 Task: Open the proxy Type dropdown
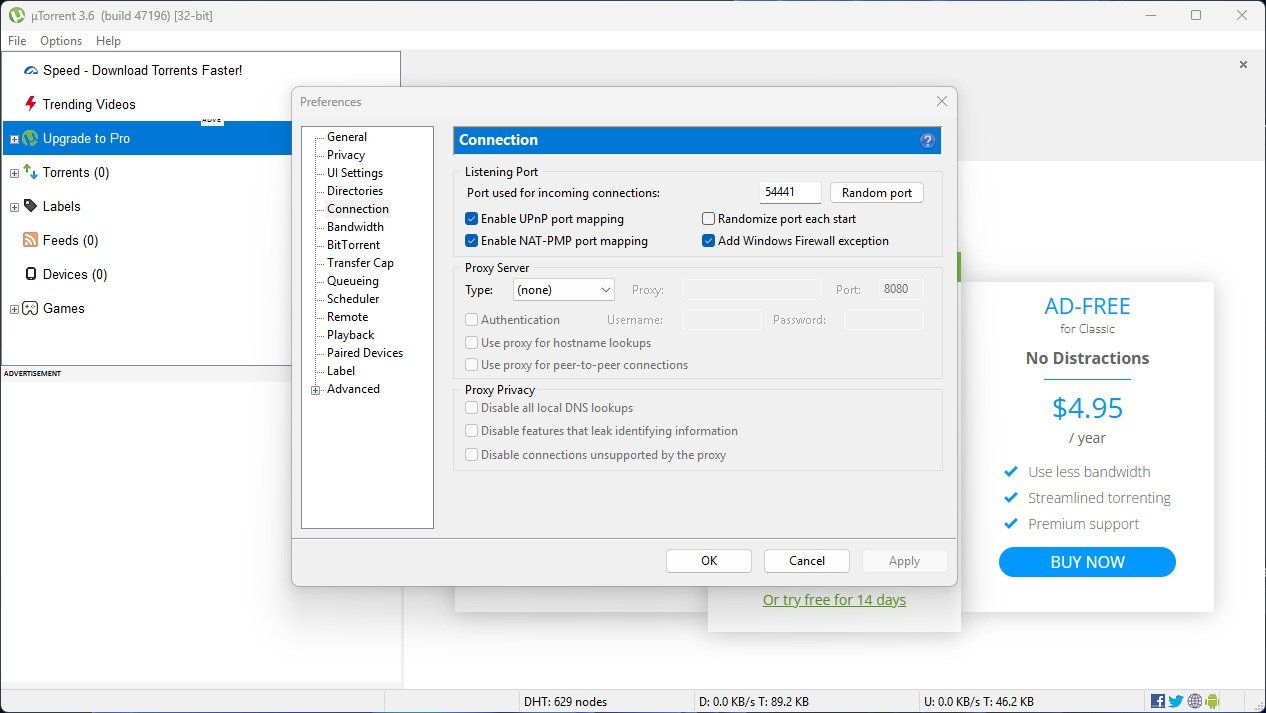click(564, 290)
